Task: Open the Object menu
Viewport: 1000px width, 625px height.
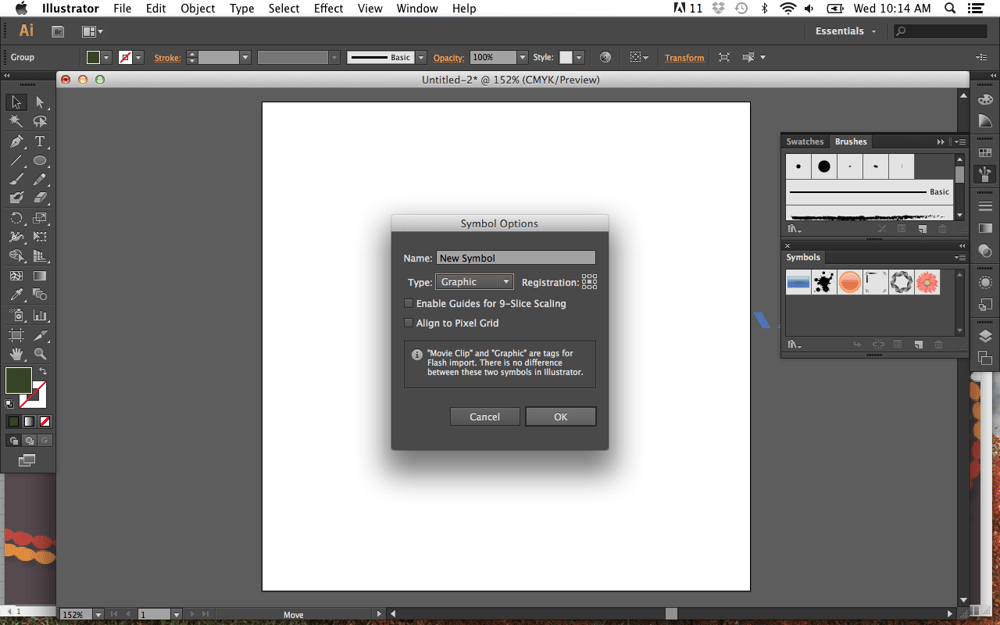Action: click(x=198, y=8)
